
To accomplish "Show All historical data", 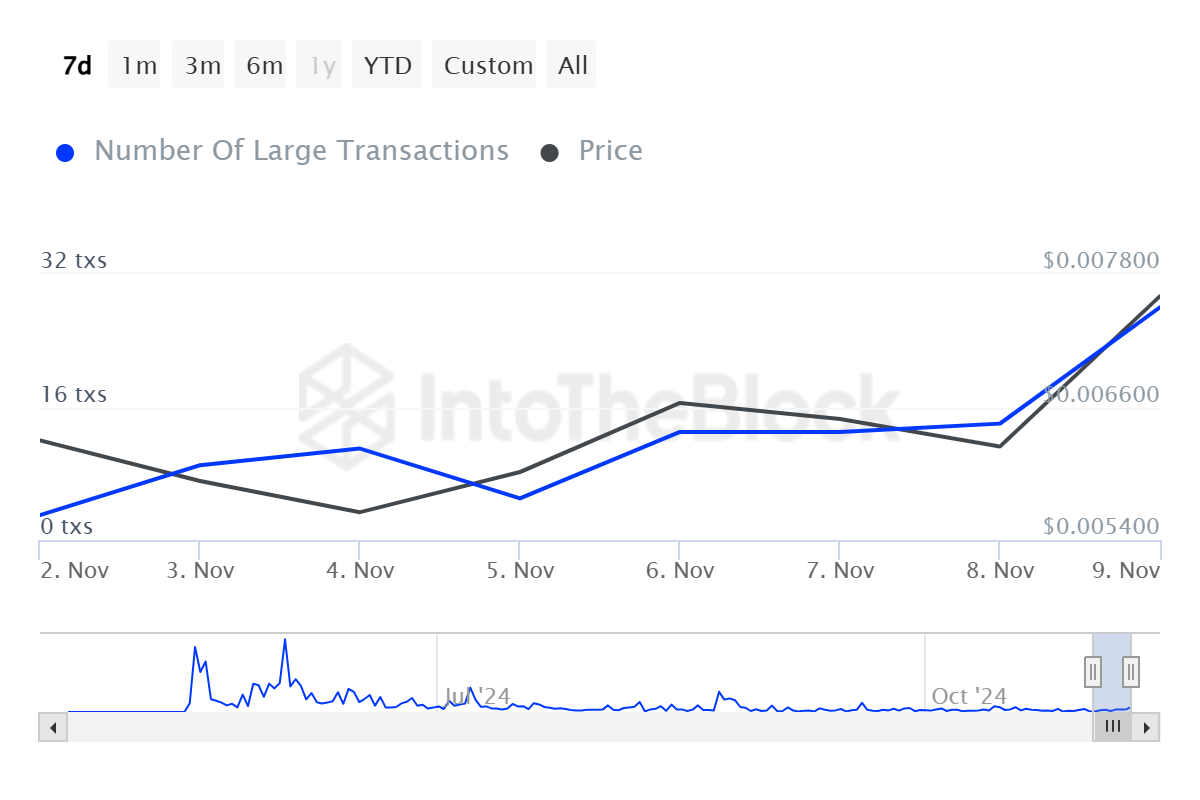I will (x=573, y=66).
